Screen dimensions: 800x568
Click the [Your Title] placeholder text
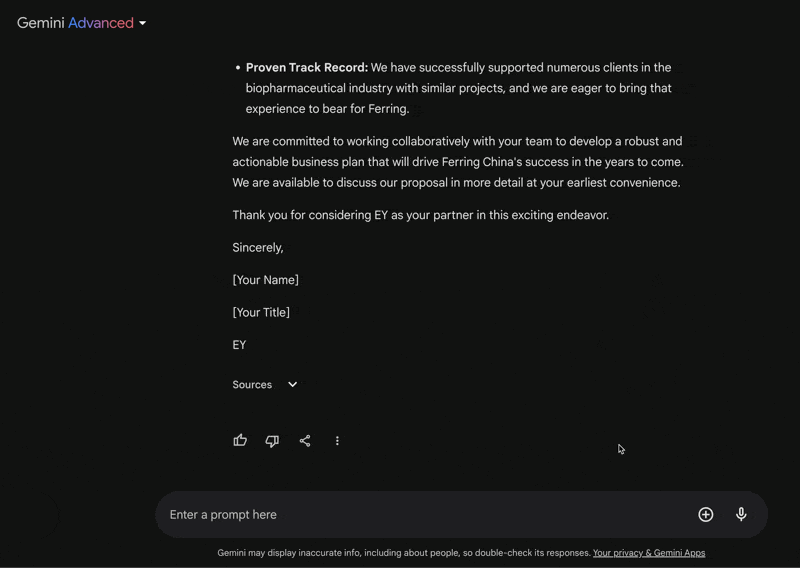pyautogui.click(x=261, y=312)
